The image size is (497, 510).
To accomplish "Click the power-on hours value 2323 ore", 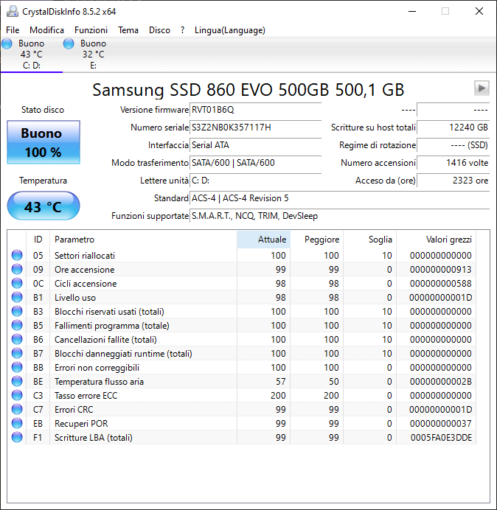I will [x=453, y=180].
